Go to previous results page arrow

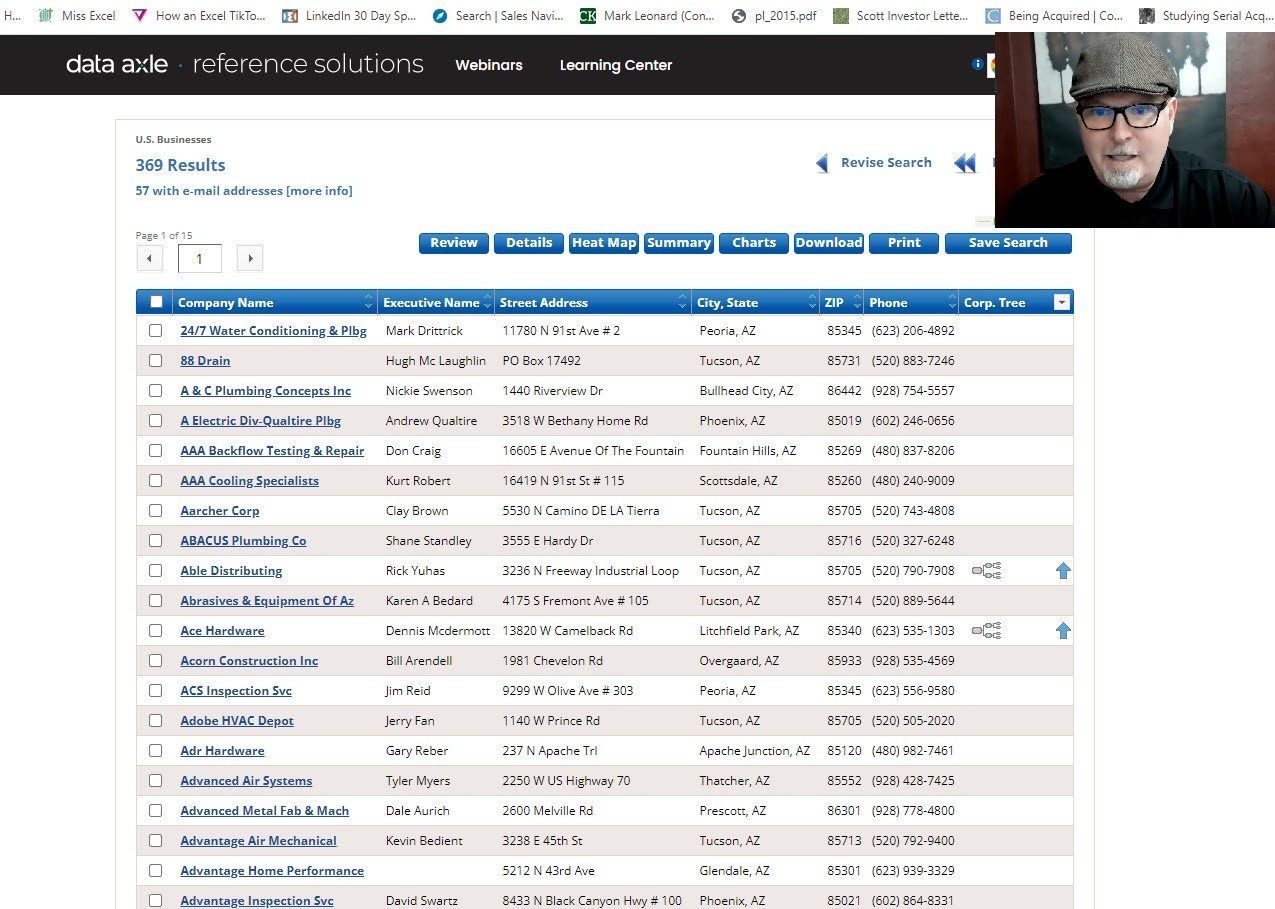149,258
